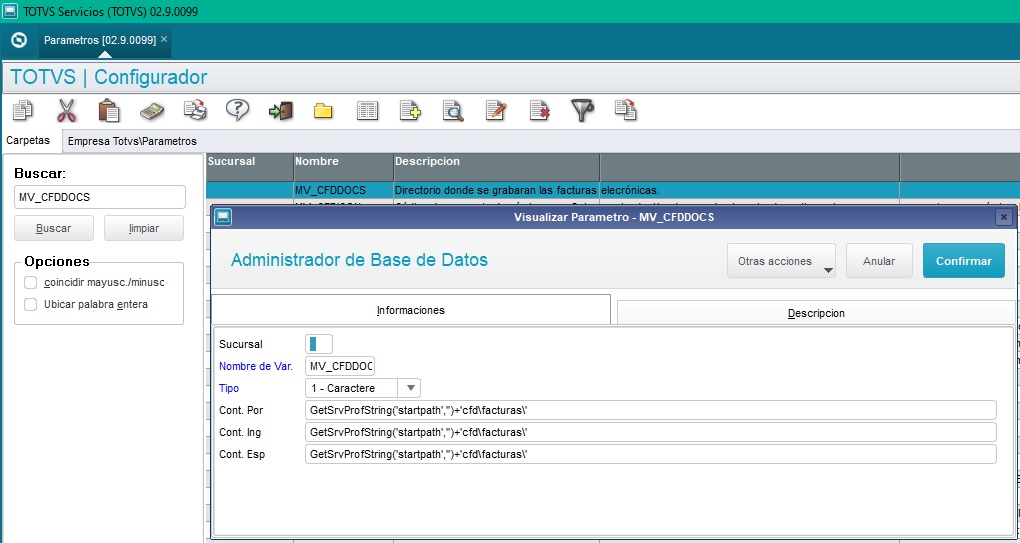Click the TOTVS round logo icon
The height and width of the screenshot is (543, 1020).
pyautogui.click(x=19, y=40)
